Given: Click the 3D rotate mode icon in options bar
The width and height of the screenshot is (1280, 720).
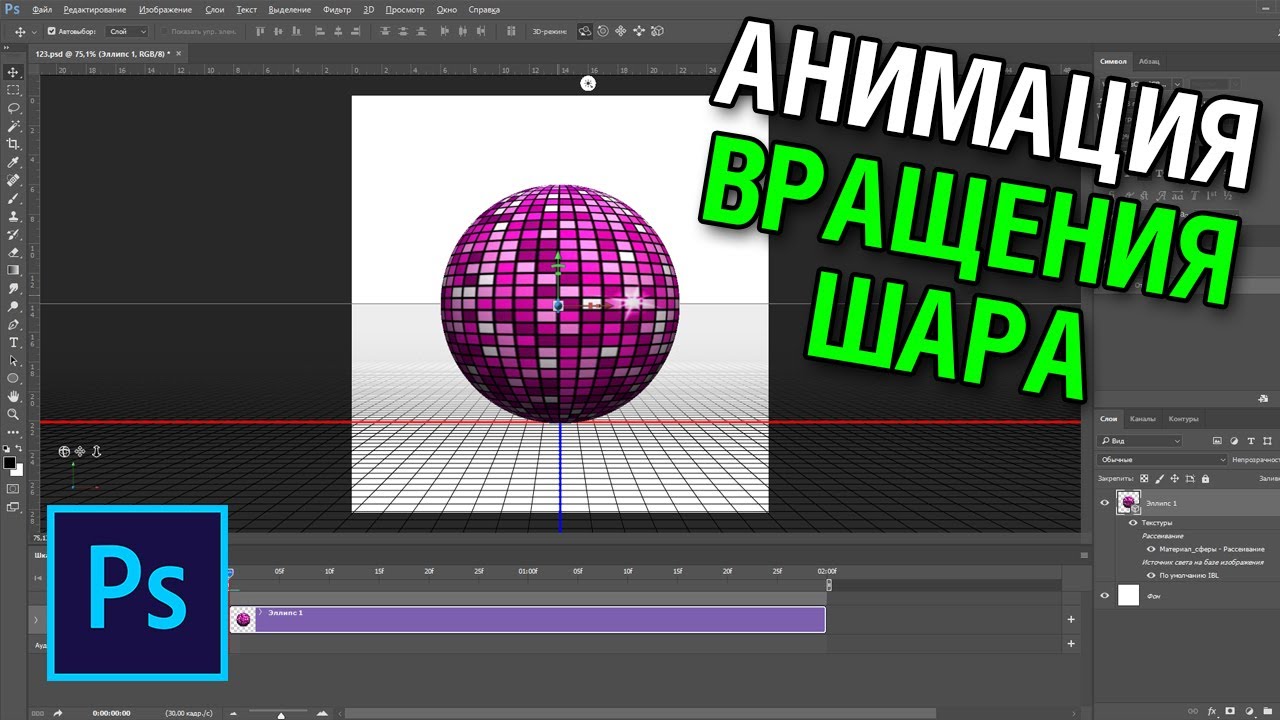Looking at the screenshot, I should point(585,31).
